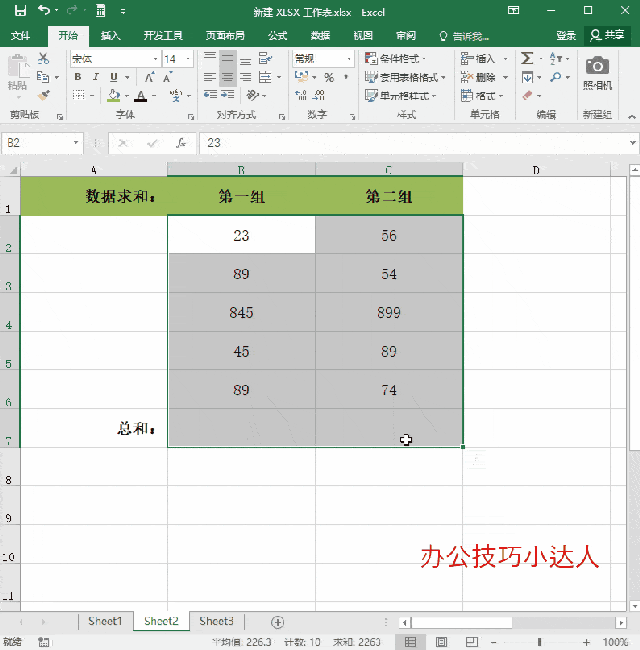Add a new sheet
The image size is (640, 650).
coord(277,622)
